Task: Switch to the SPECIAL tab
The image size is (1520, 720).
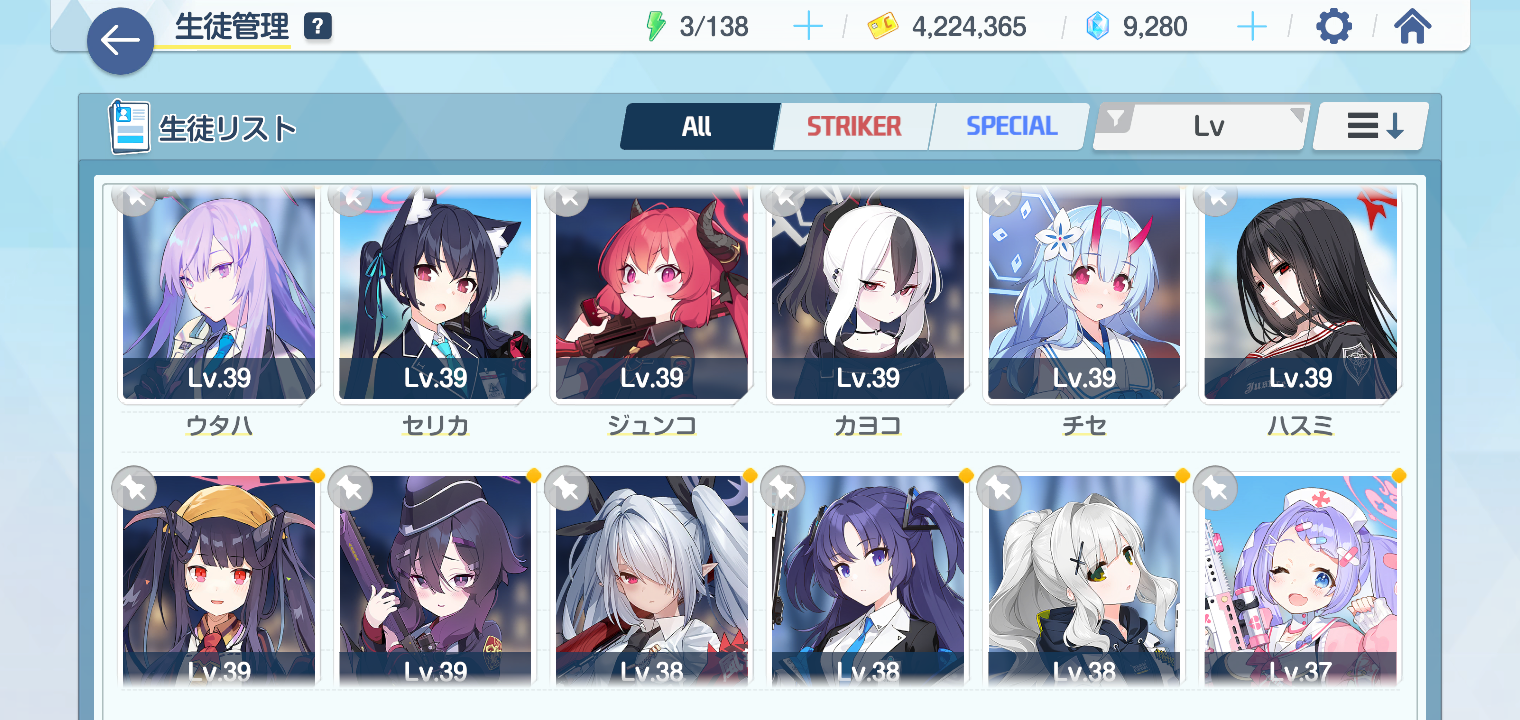Action: coord(1010,127)
